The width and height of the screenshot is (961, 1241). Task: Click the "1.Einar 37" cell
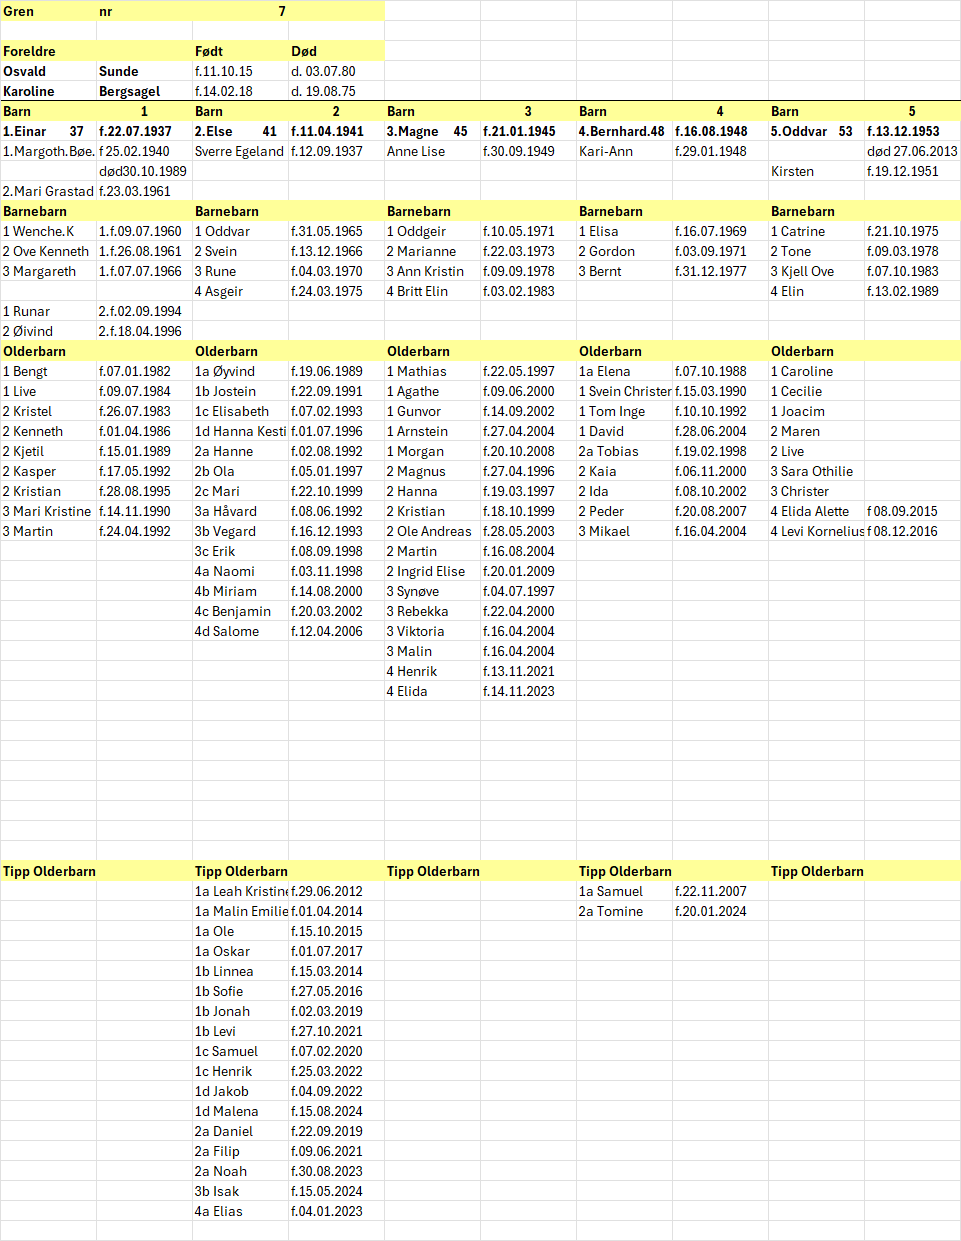point(48,131)
